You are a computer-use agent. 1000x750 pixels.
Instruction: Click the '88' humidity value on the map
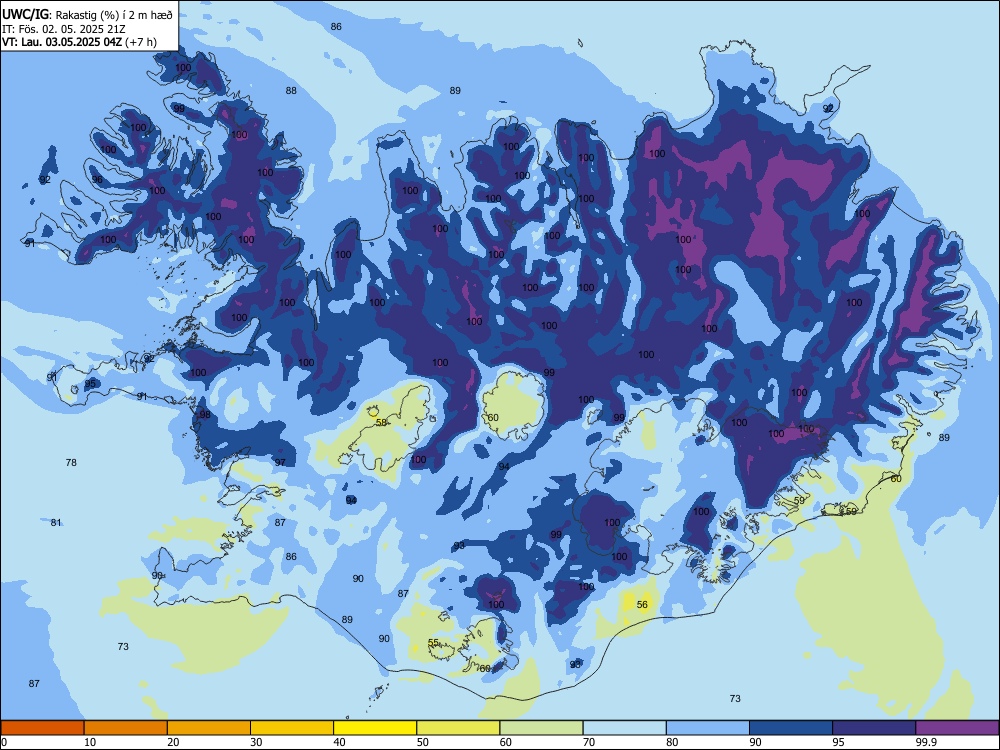pos(291,91)
